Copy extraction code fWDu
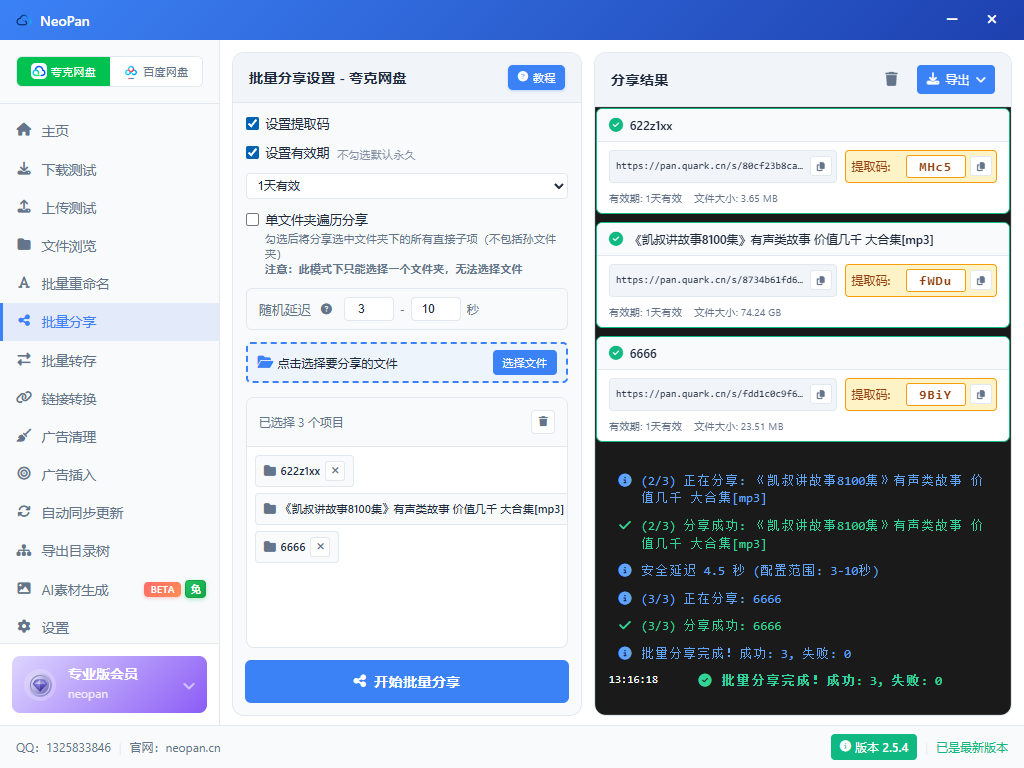This screenshot has width=1024, height=768. [980, 280]
